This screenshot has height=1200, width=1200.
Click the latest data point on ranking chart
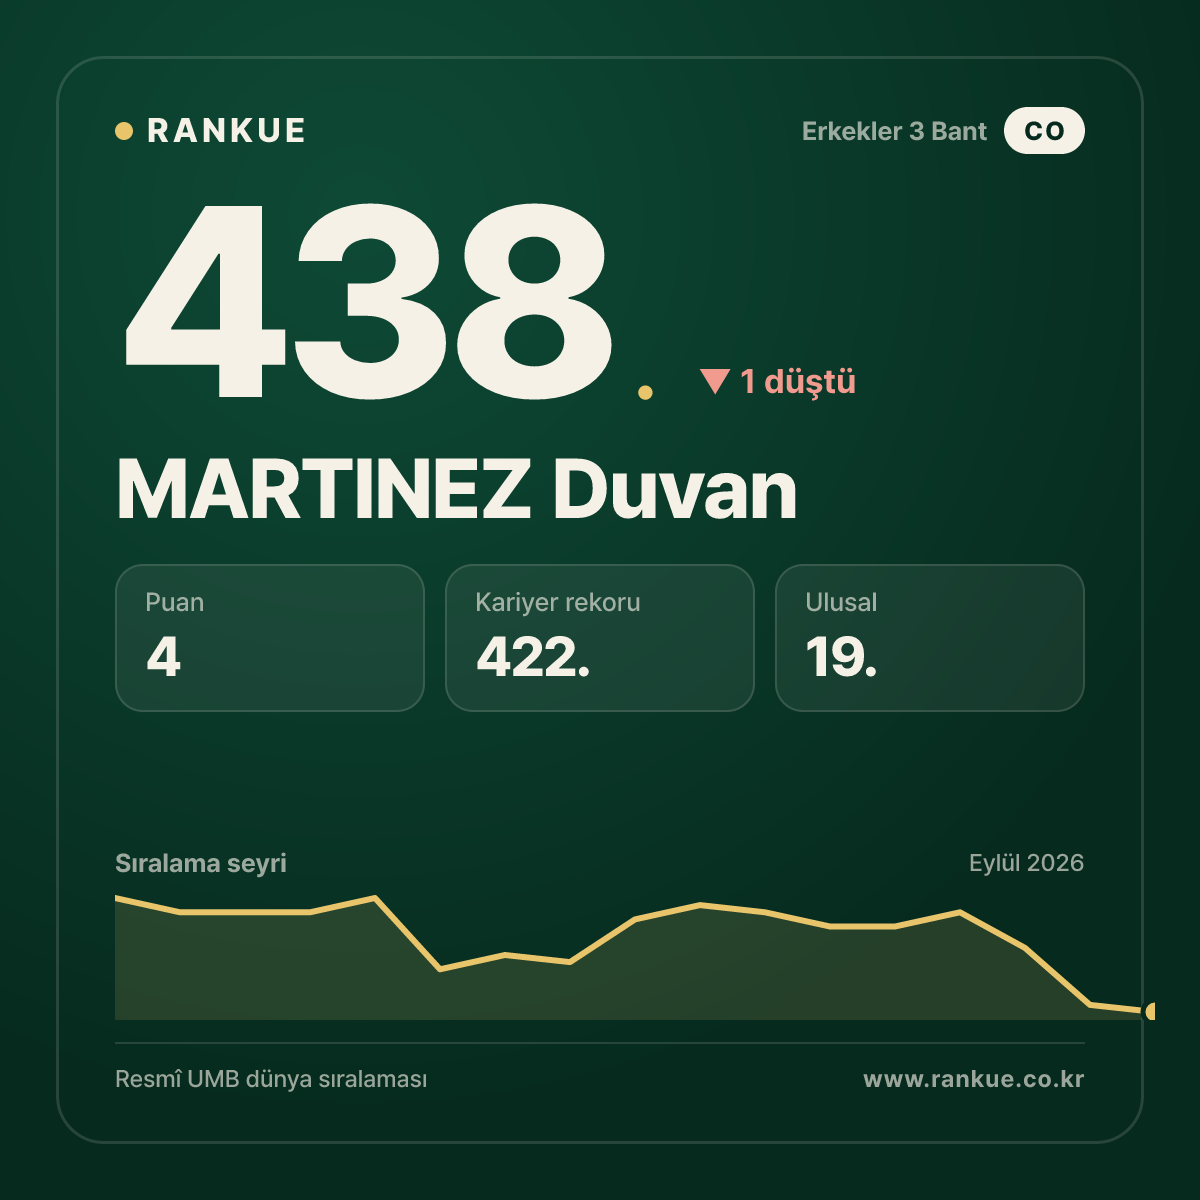(1151, 1011)
